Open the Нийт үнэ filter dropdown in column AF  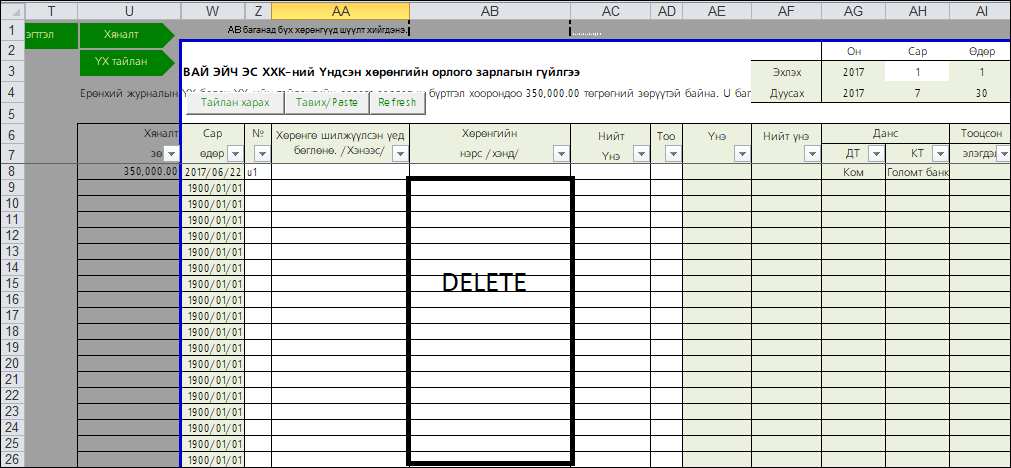tap(811, 154)
